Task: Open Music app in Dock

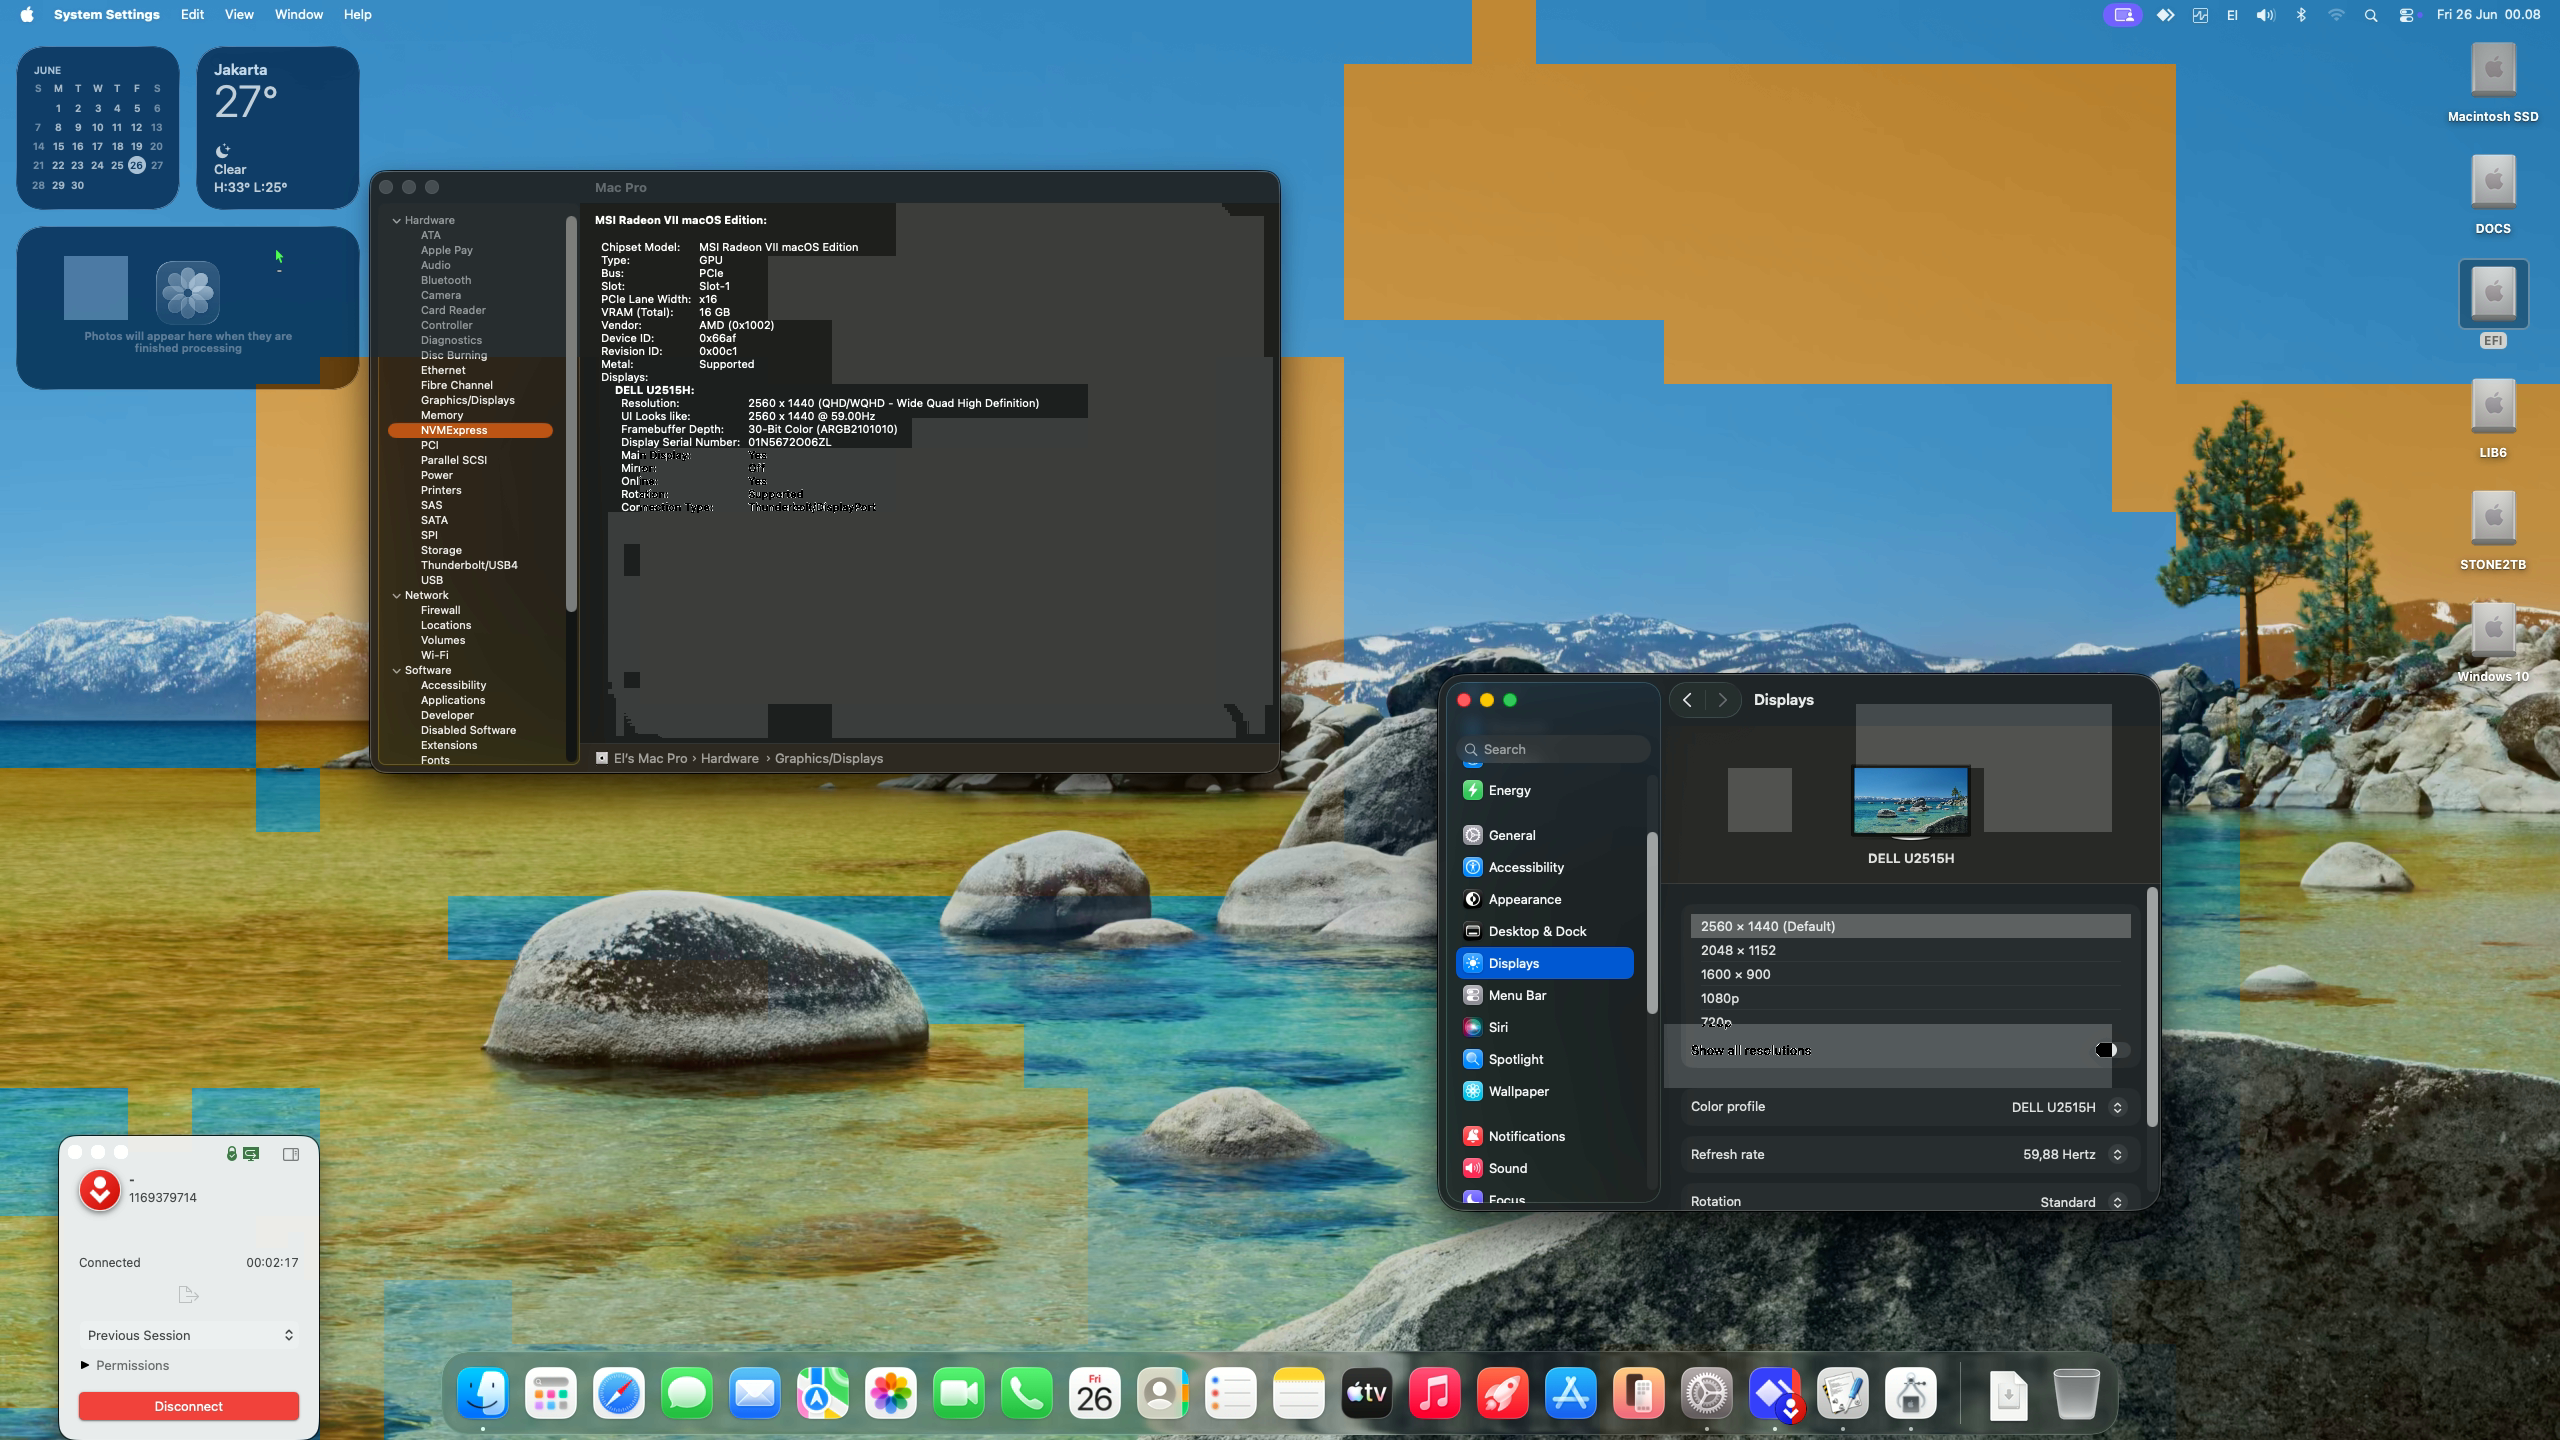Action: tap(1435, 1393)
